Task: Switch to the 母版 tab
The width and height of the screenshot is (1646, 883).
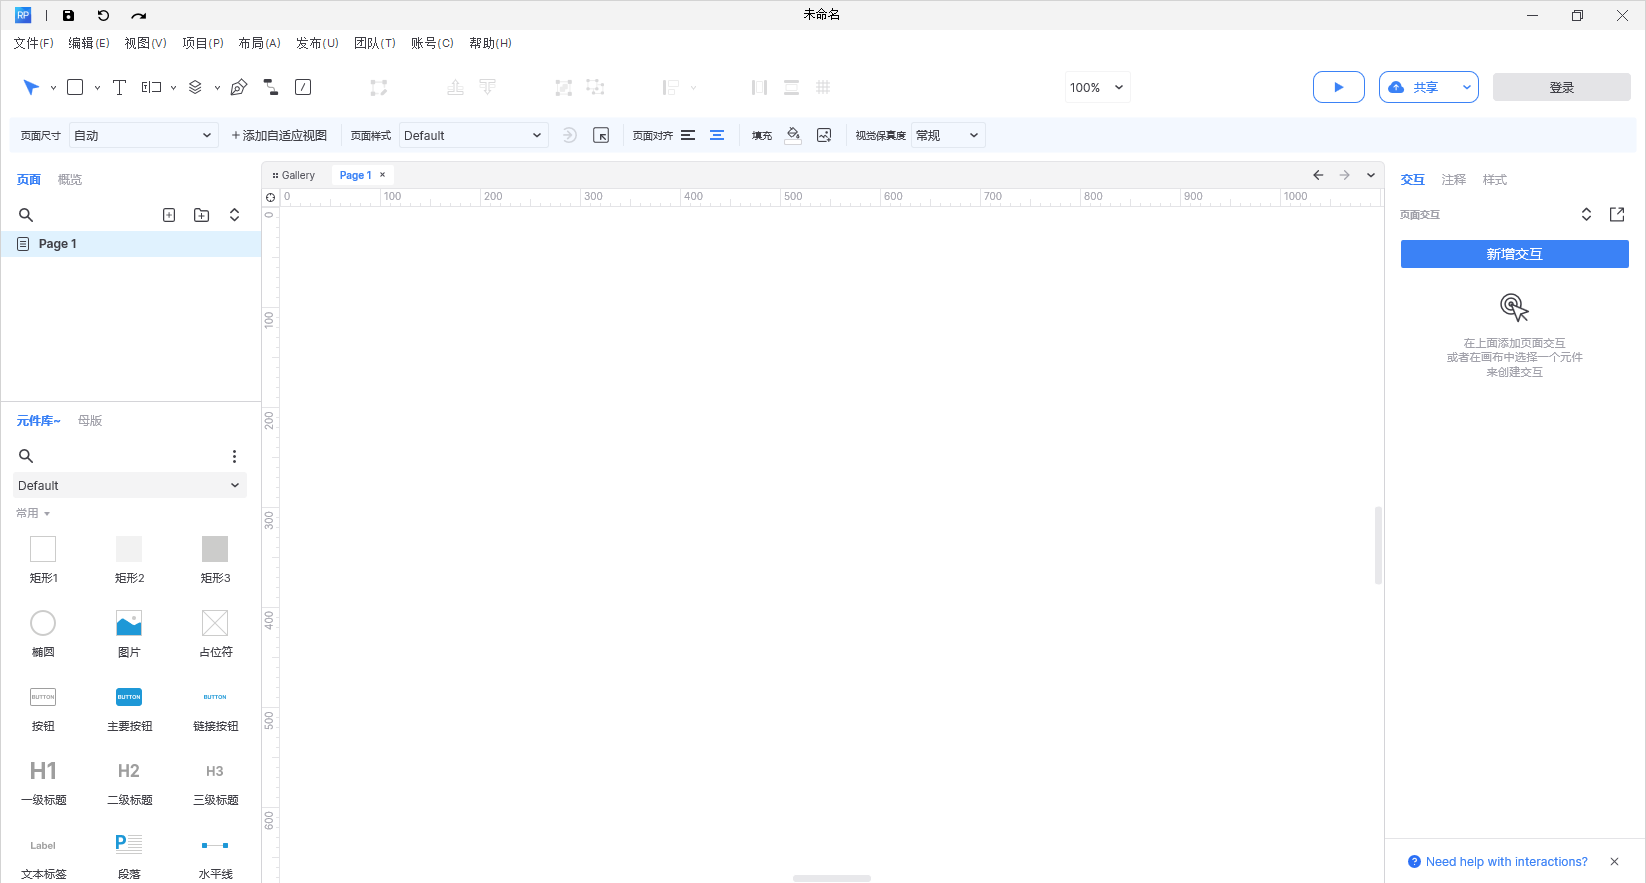Action: pyautogui.click(x=90, y=421)
